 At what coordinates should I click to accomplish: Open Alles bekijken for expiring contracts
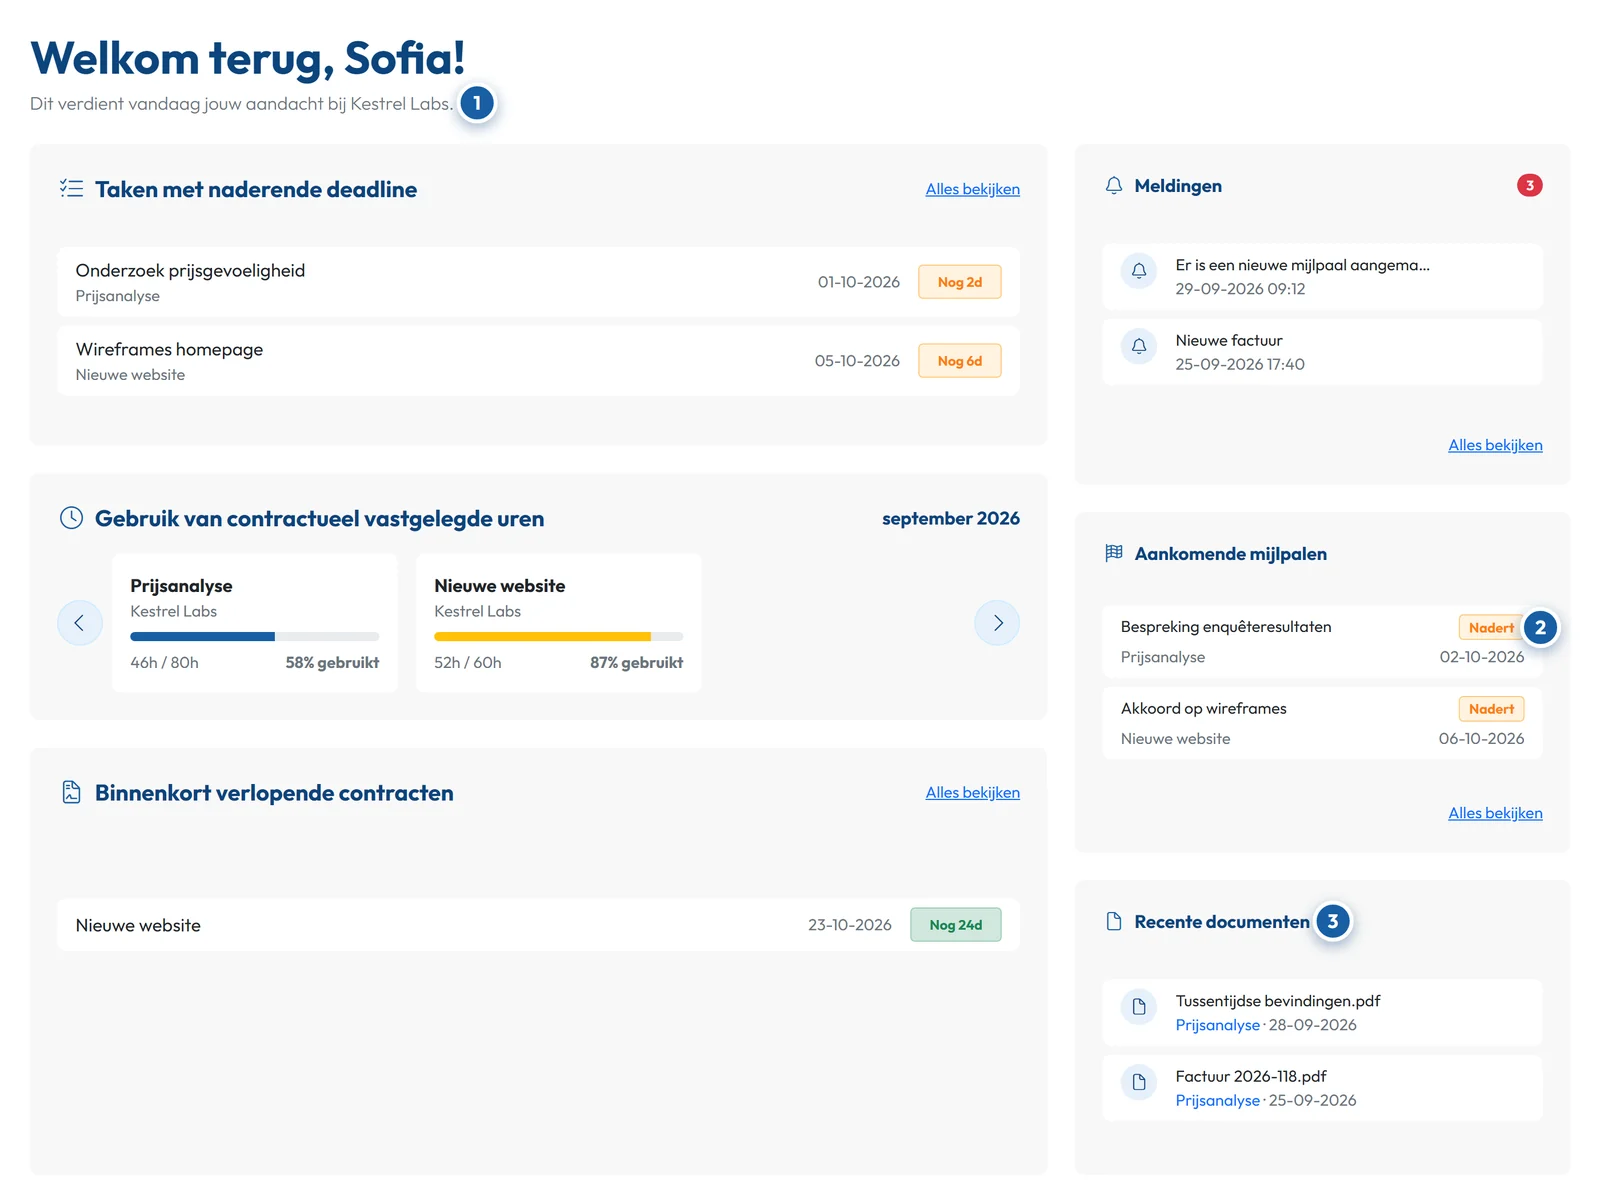972,792
